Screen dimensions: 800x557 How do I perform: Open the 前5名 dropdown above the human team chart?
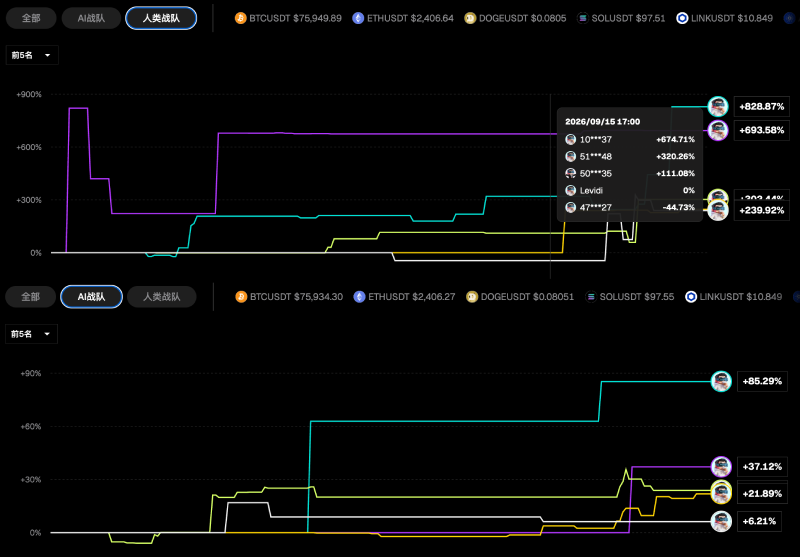32,55
